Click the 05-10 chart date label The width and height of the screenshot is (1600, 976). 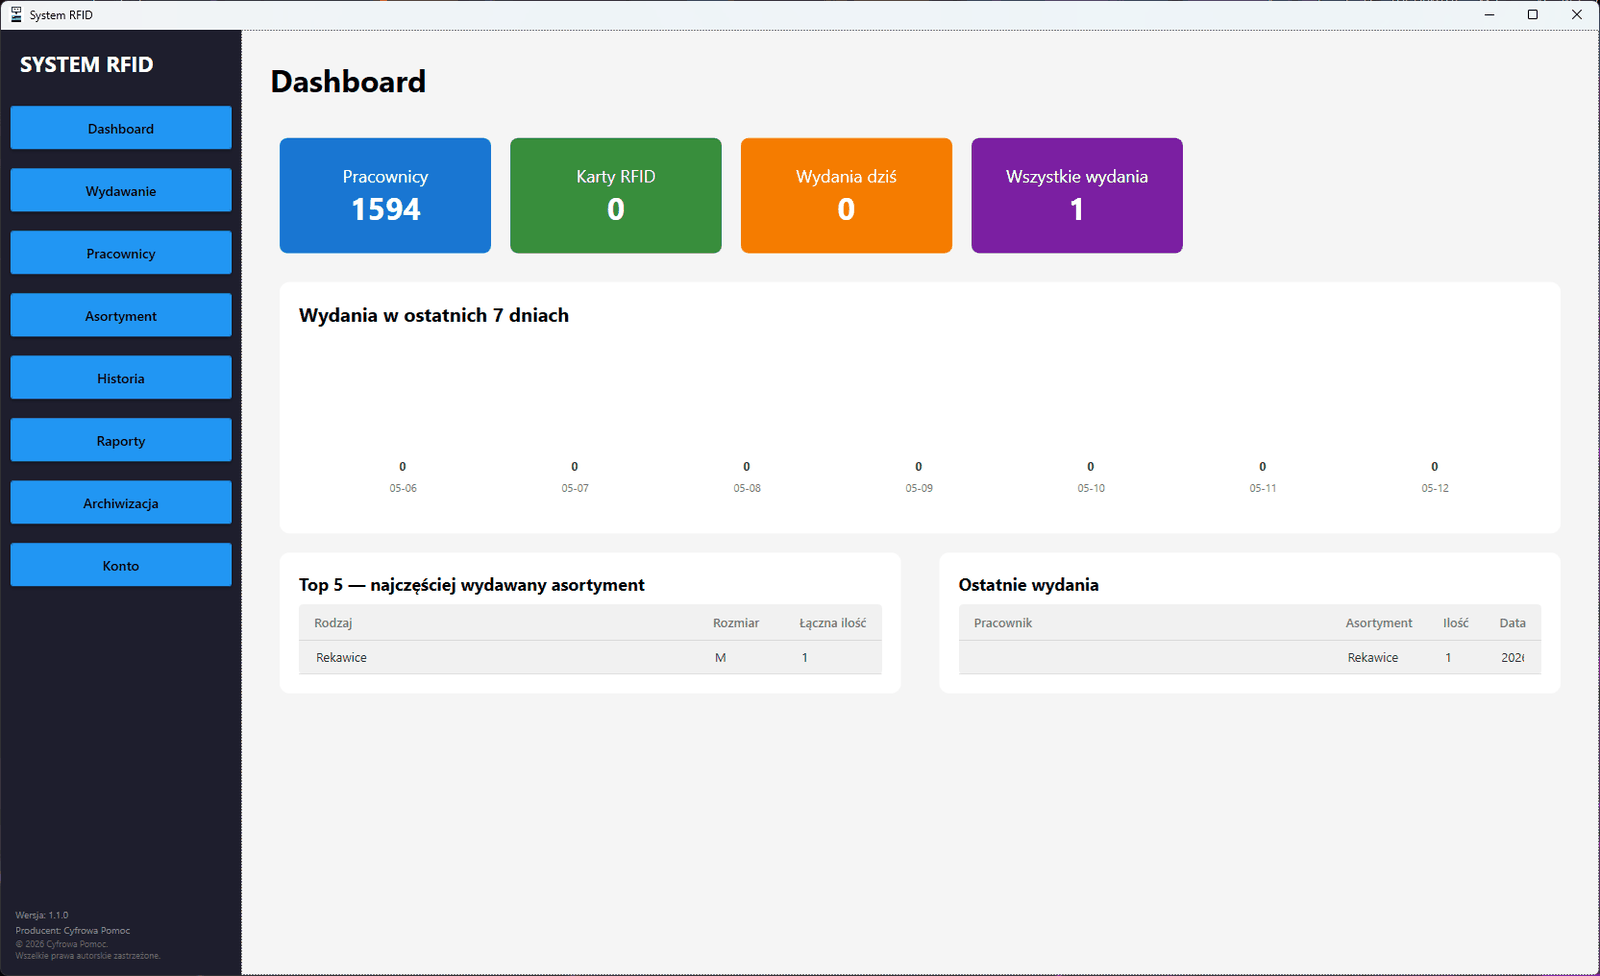[x=1091, y=488]
